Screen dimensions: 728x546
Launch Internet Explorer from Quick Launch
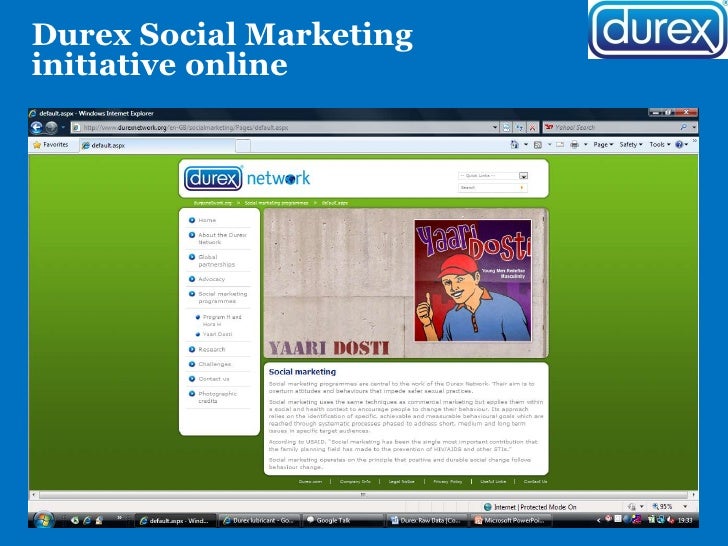[86, 520]
